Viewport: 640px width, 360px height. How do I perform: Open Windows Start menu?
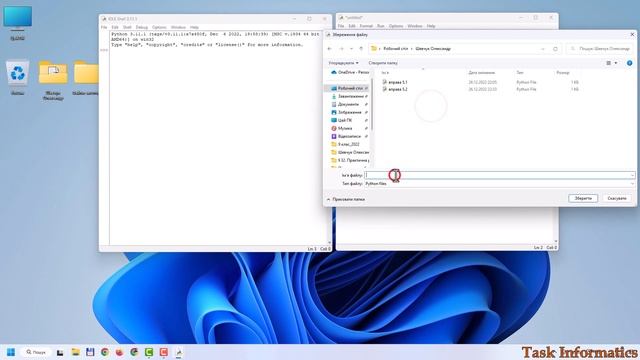pyautogui.click(x=11, y=352)
